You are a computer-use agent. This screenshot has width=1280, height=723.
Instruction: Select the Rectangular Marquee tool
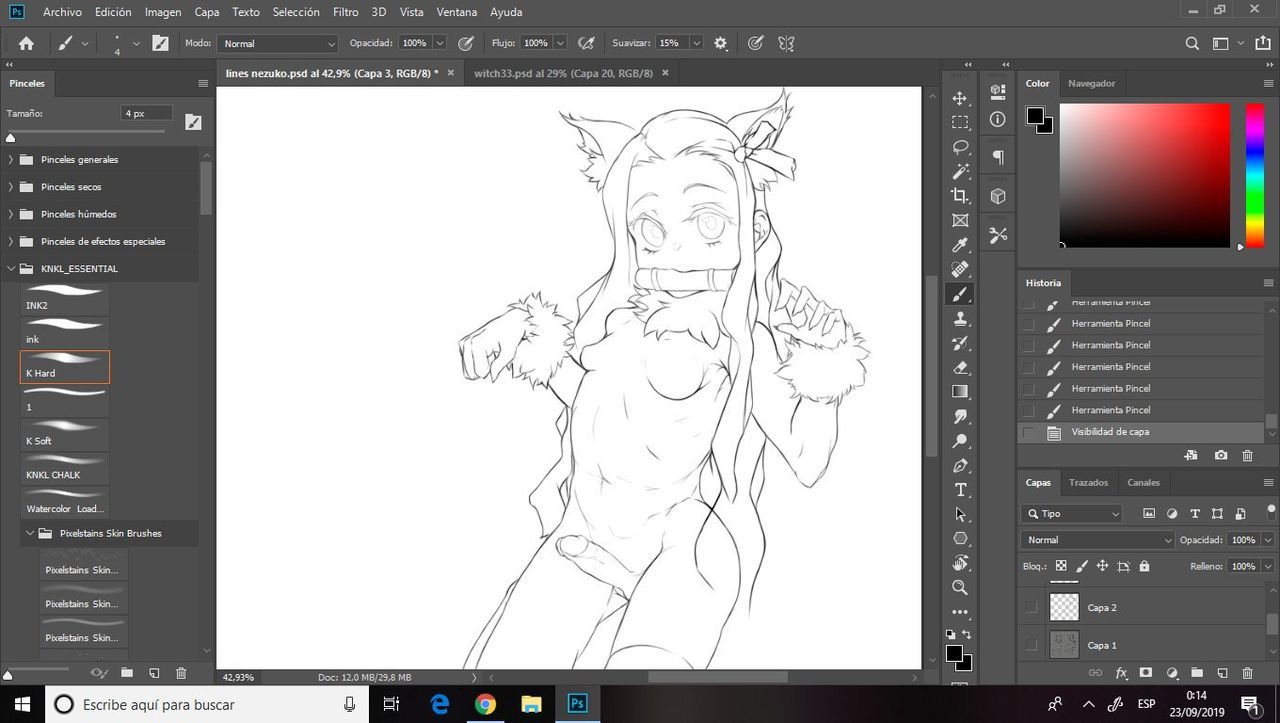pos(960,122)
